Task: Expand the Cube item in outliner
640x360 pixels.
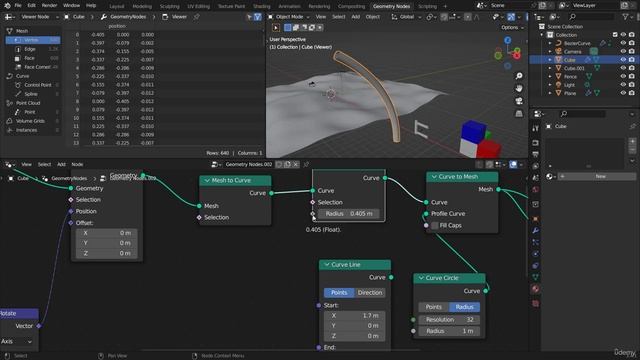Action: coord(550,60)
